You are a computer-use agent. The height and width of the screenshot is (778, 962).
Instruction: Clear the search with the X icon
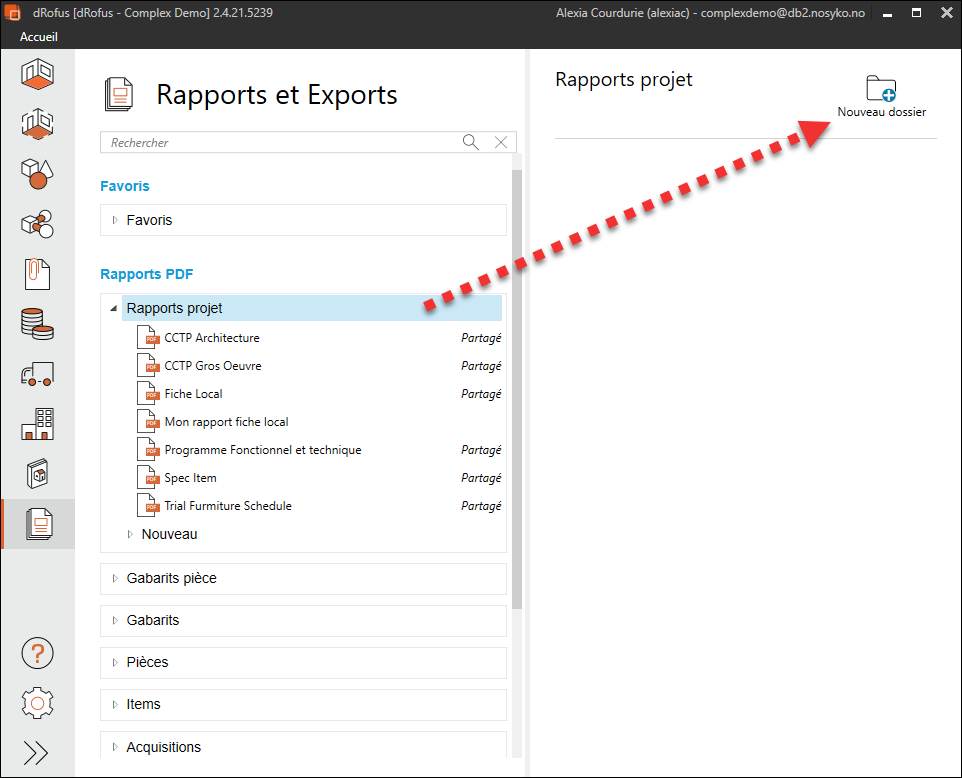(501, 142)
